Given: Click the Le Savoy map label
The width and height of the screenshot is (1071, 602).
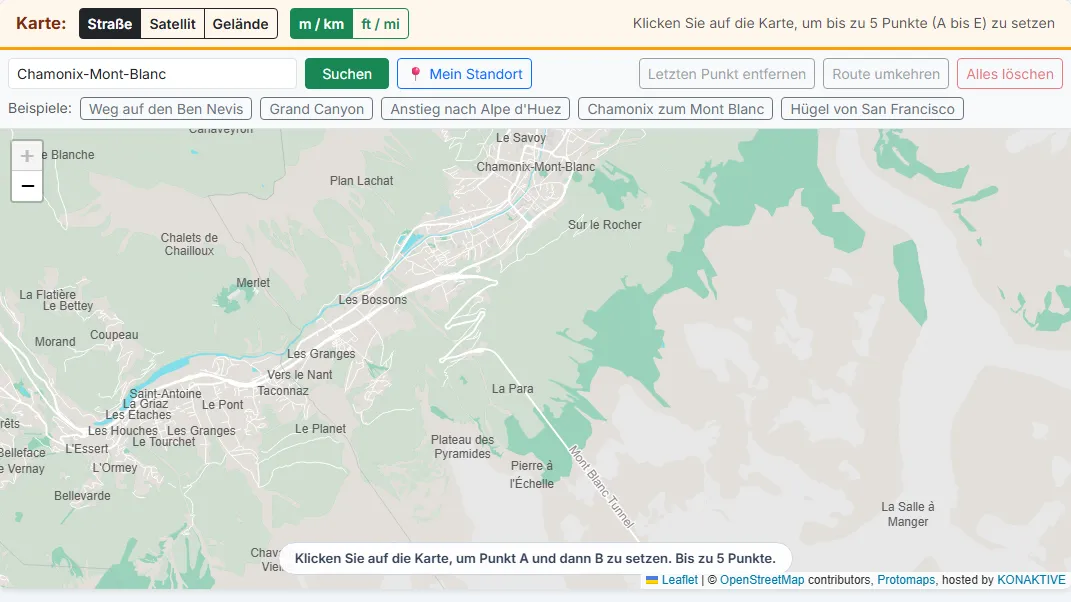Looking at the screenshot, I should [520, 137].
